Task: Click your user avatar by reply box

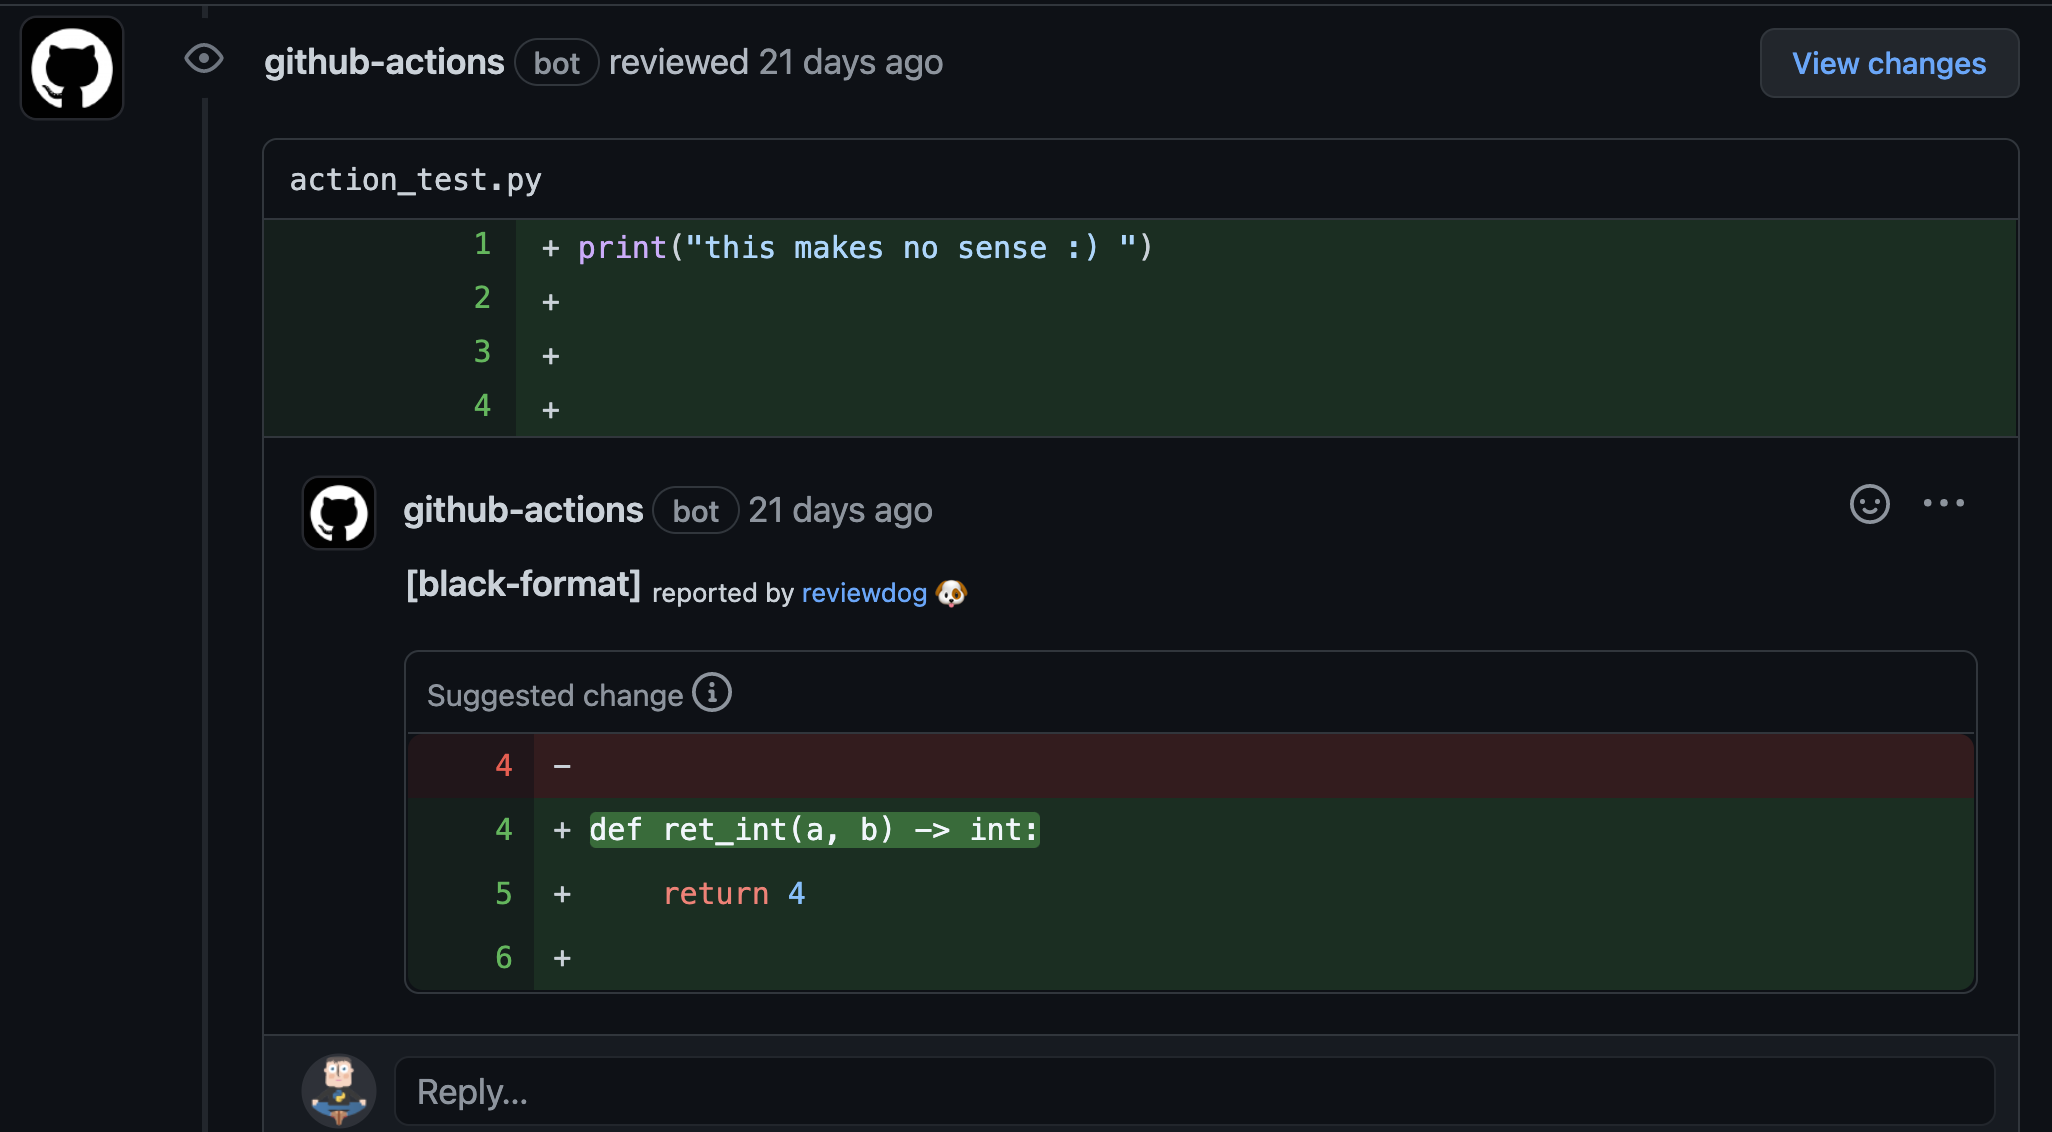Action: 339,1090
